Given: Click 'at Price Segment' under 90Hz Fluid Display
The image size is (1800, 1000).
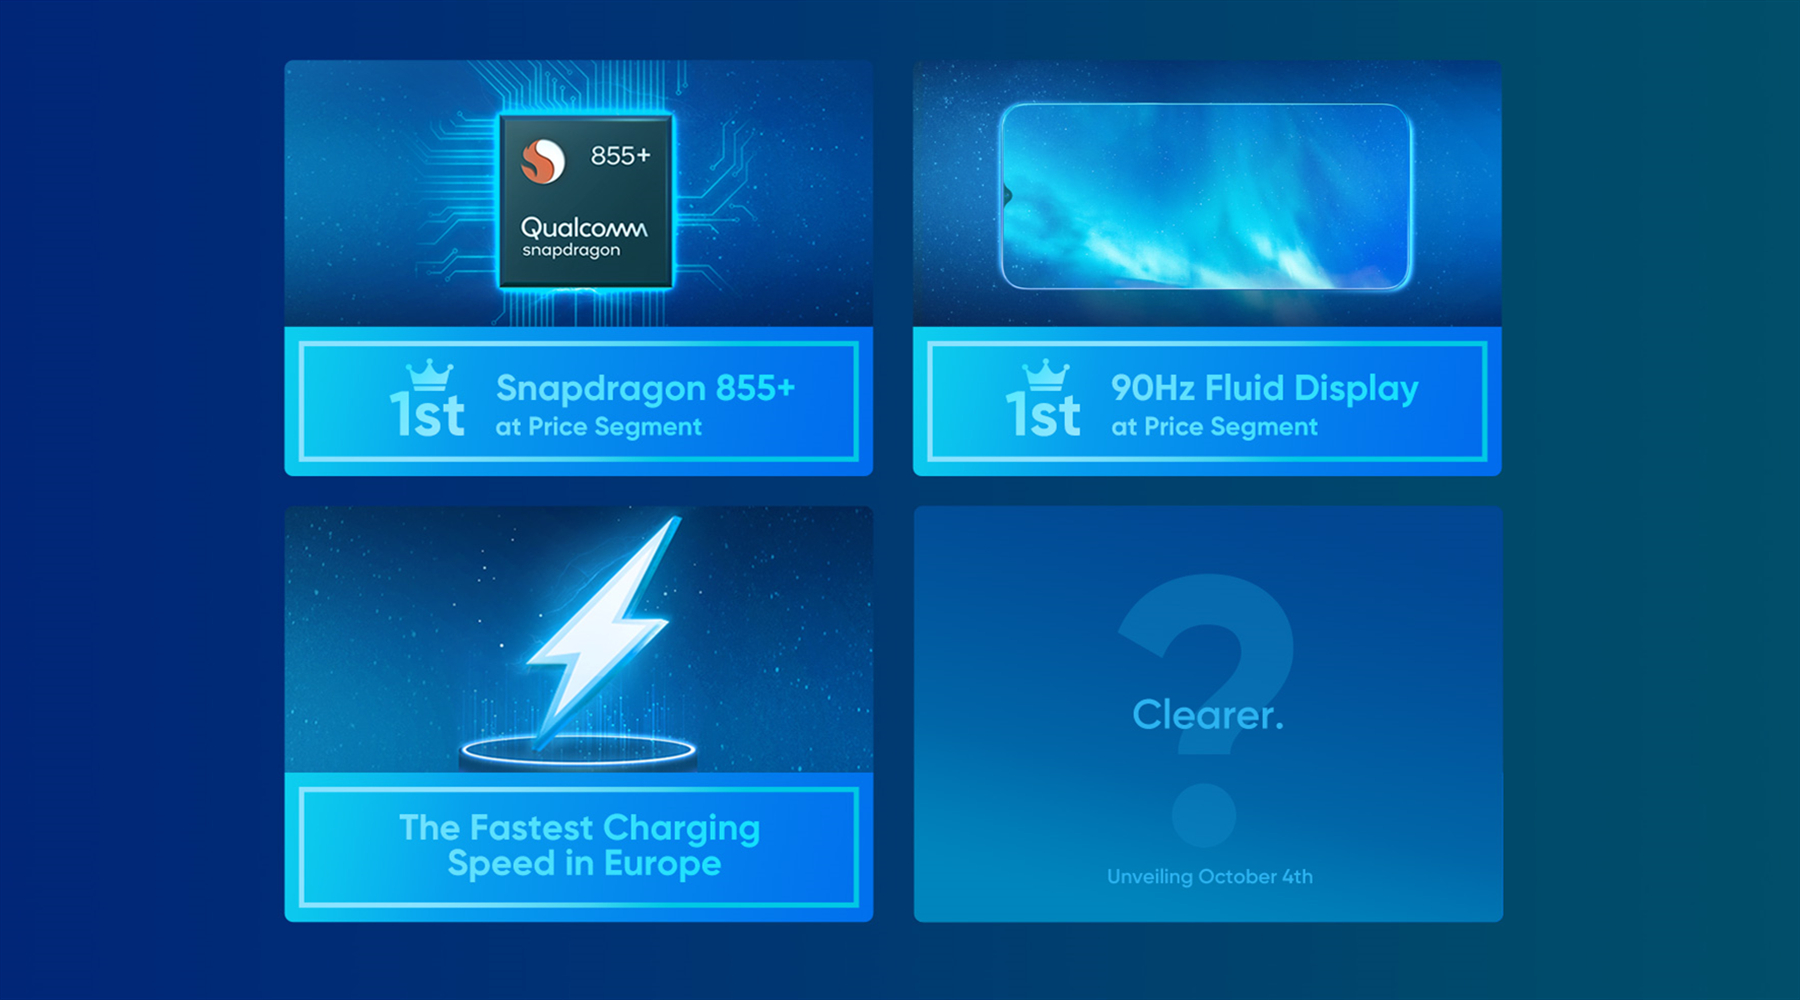Looking at the screenshot, I should point(1214,427).
